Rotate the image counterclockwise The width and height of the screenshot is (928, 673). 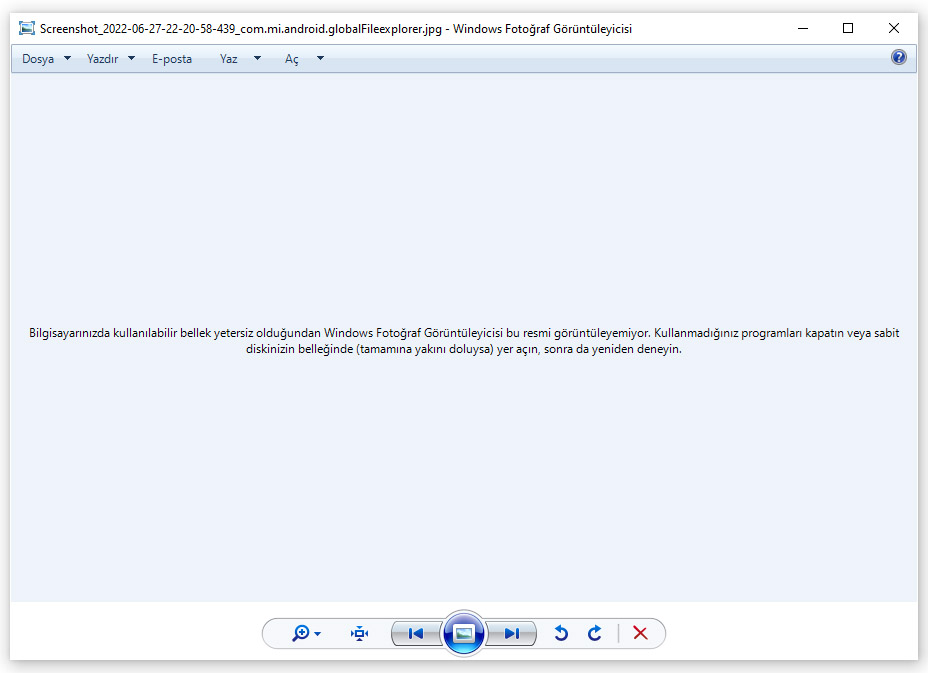(561, 633)
